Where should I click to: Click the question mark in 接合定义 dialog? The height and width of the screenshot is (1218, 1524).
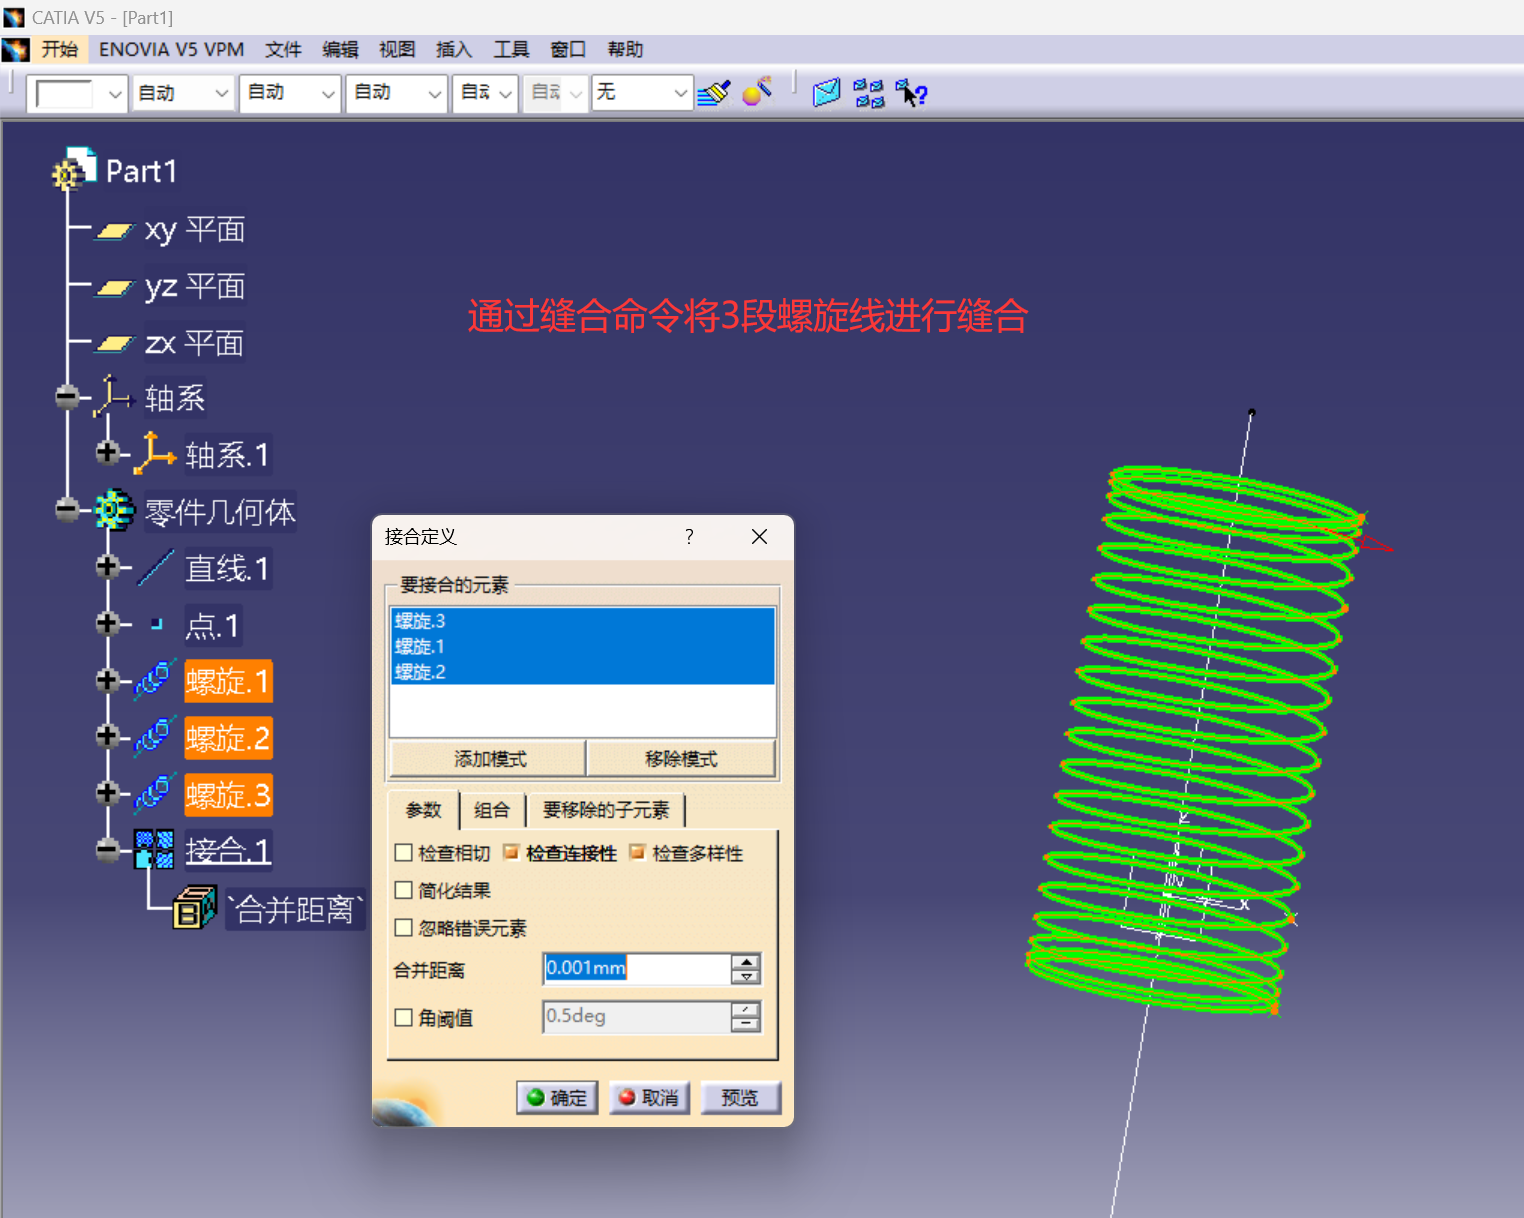point(689,537)
